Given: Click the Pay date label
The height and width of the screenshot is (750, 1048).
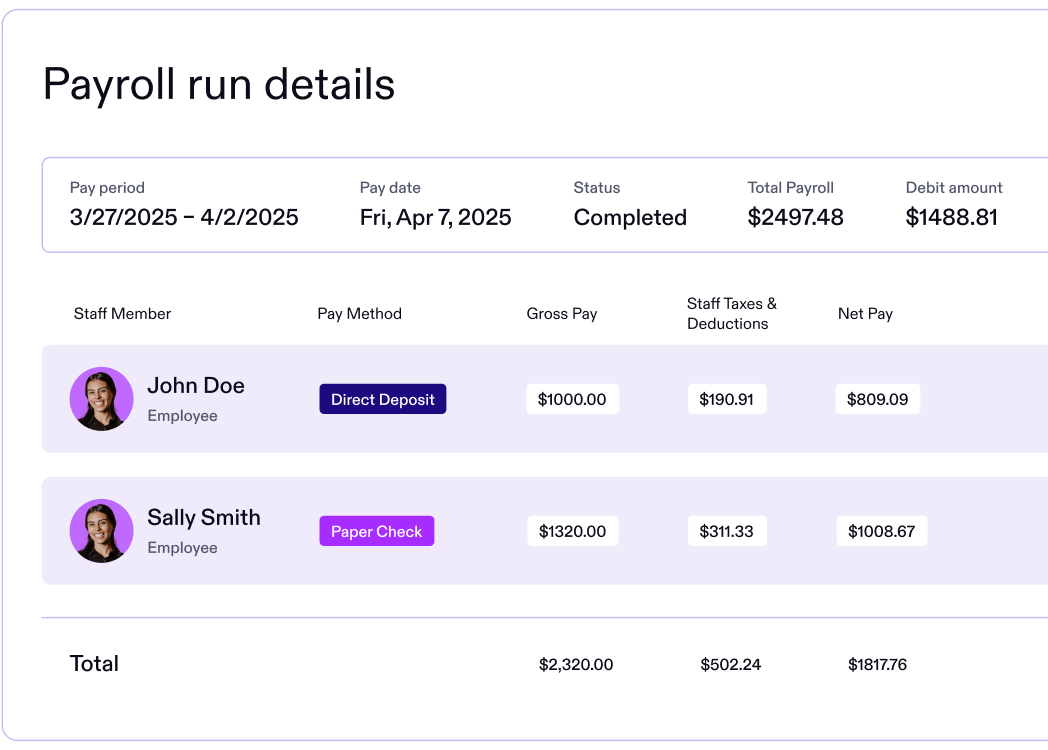Looking at the screenshot, I should [x=390, y=188].
